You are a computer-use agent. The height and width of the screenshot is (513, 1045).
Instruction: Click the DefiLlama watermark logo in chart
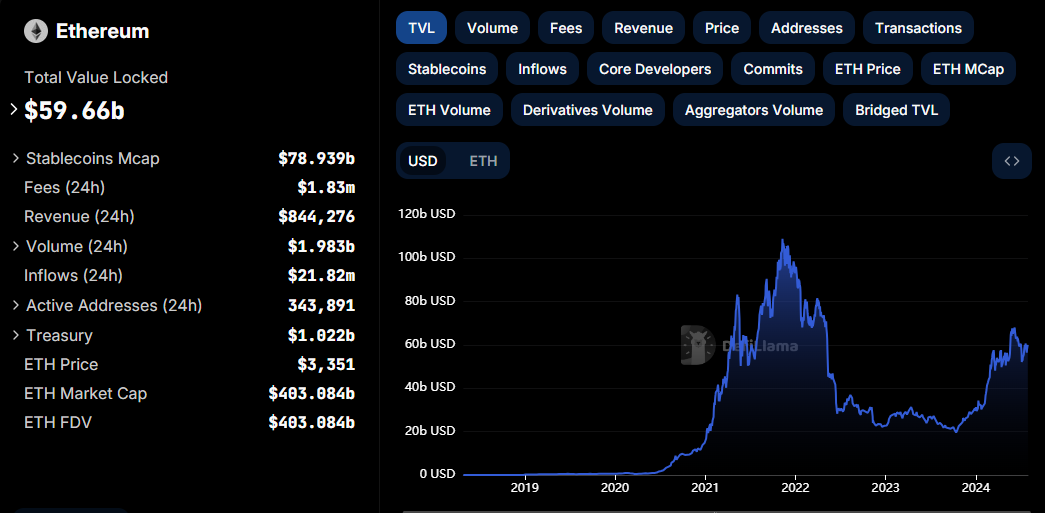(696, 345)
